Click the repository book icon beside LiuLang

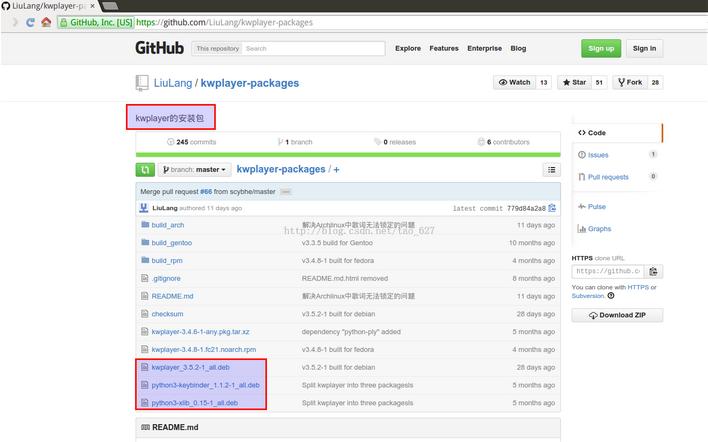click(x=142, y=83)
